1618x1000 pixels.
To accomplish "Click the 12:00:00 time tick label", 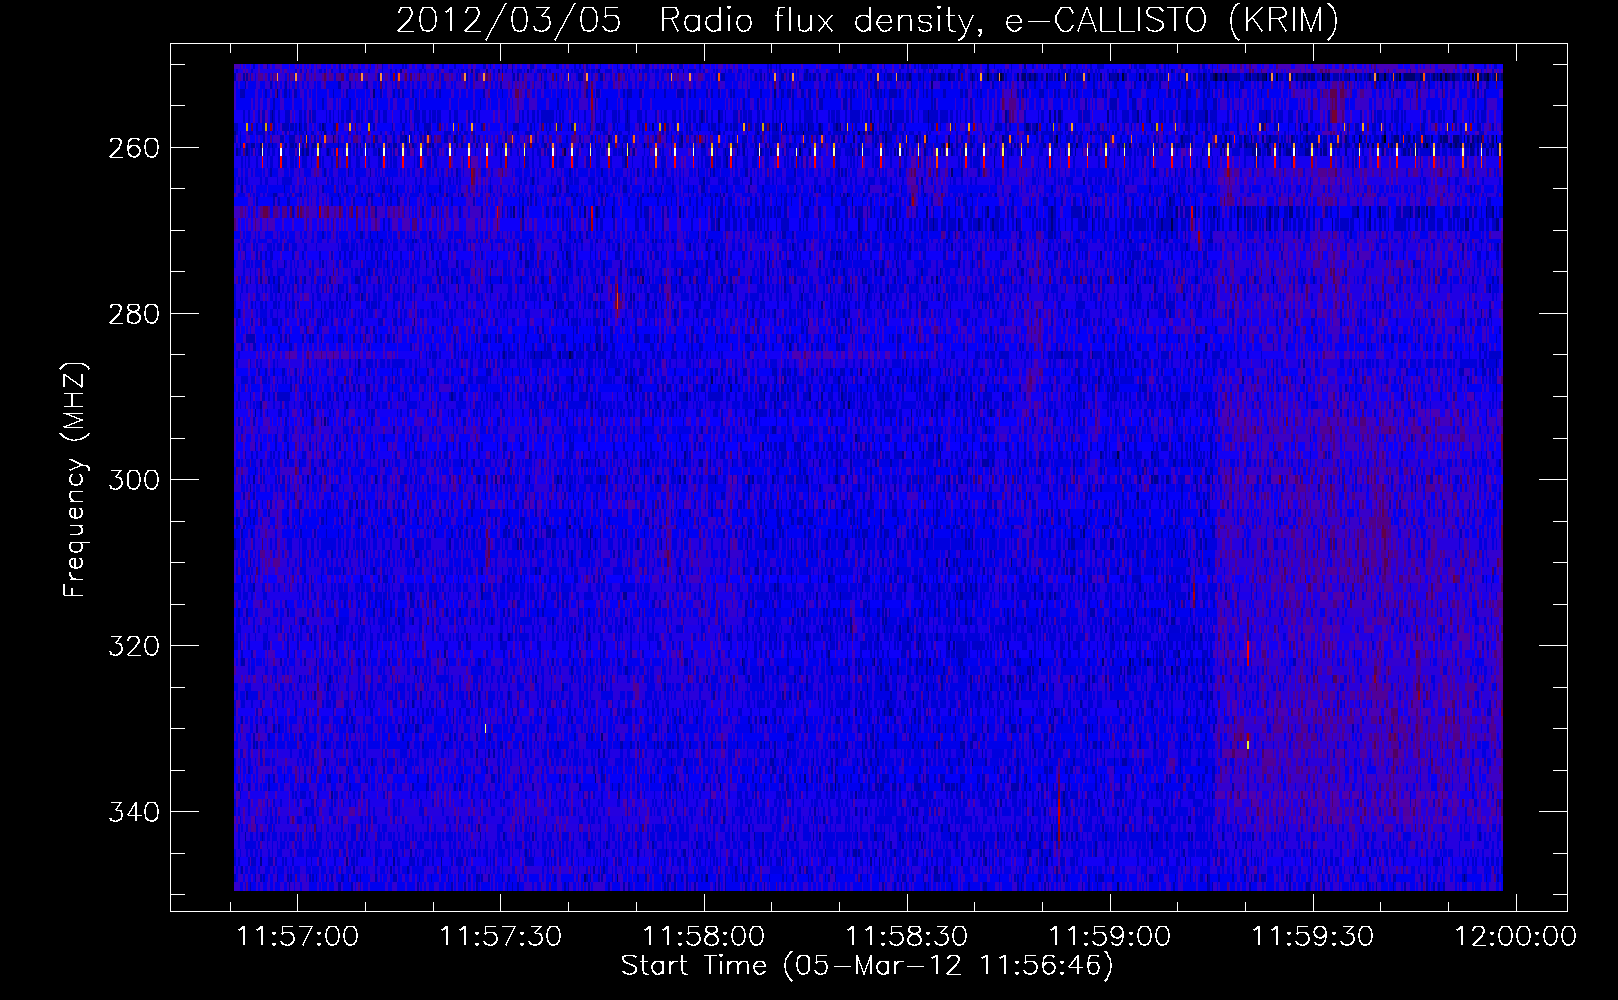I will (x=1516, y=937).
